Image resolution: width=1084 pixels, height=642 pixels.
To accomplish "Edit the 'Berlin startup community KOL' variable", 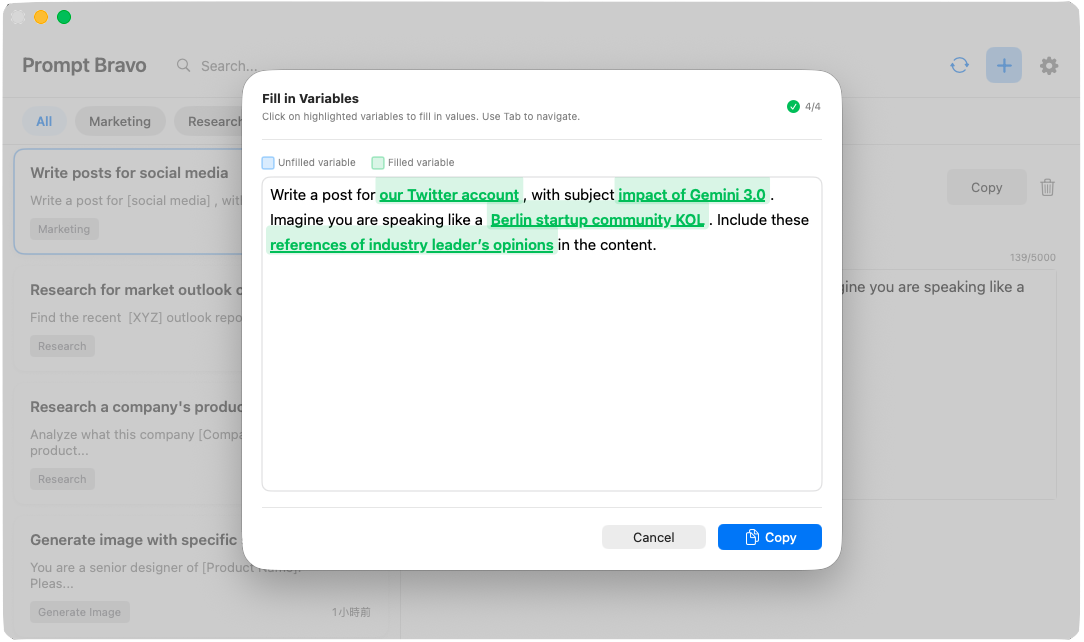I will (x=597, y=220).
